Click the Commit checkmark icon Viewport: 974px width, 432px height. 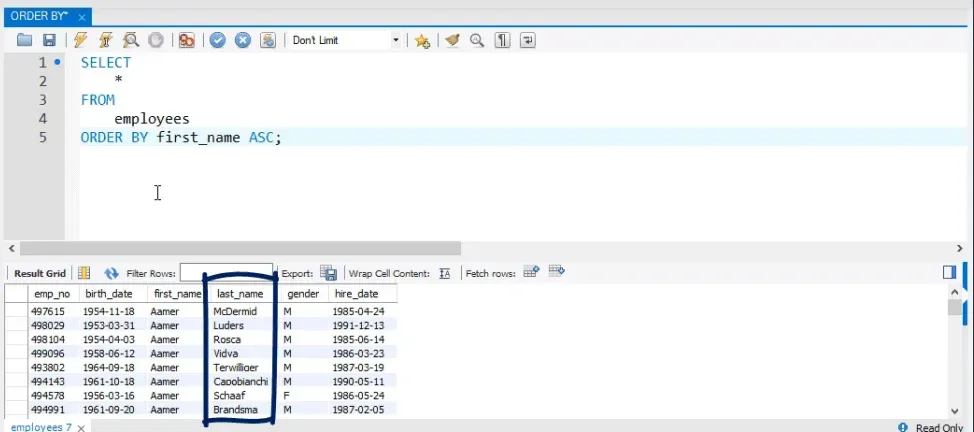pyautogui.click(x=217, y=40)
